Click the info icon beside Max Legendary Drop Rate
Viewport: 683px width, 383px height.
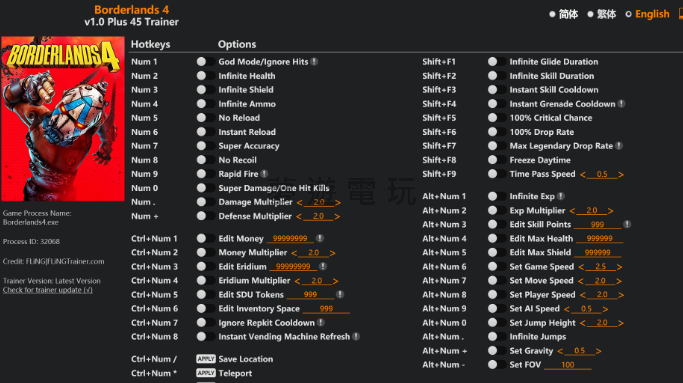pos(619,146)
